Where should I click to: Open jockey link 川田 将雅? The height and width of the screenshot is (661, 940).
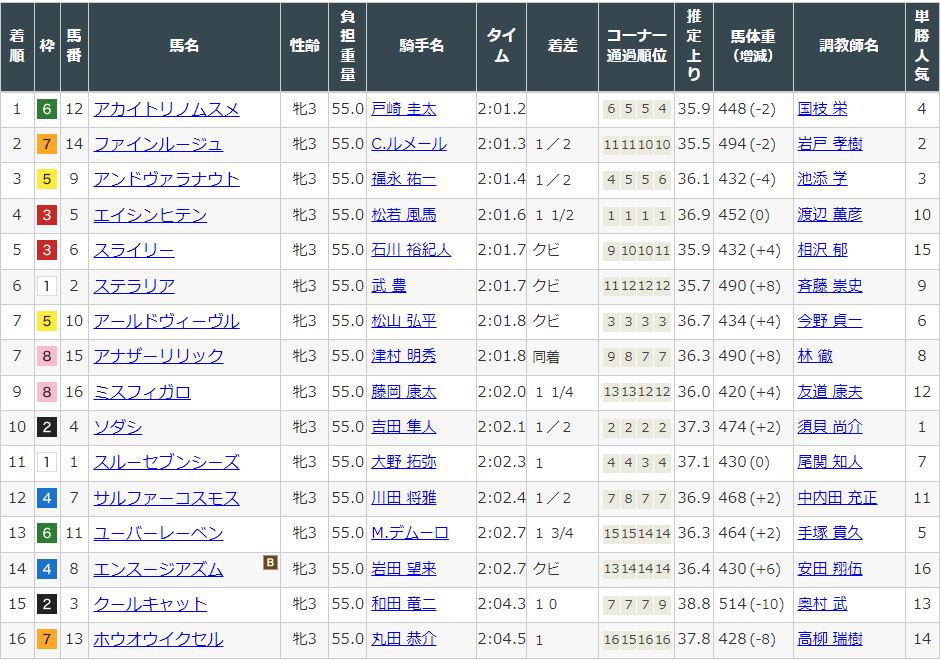tap(403, 498)
